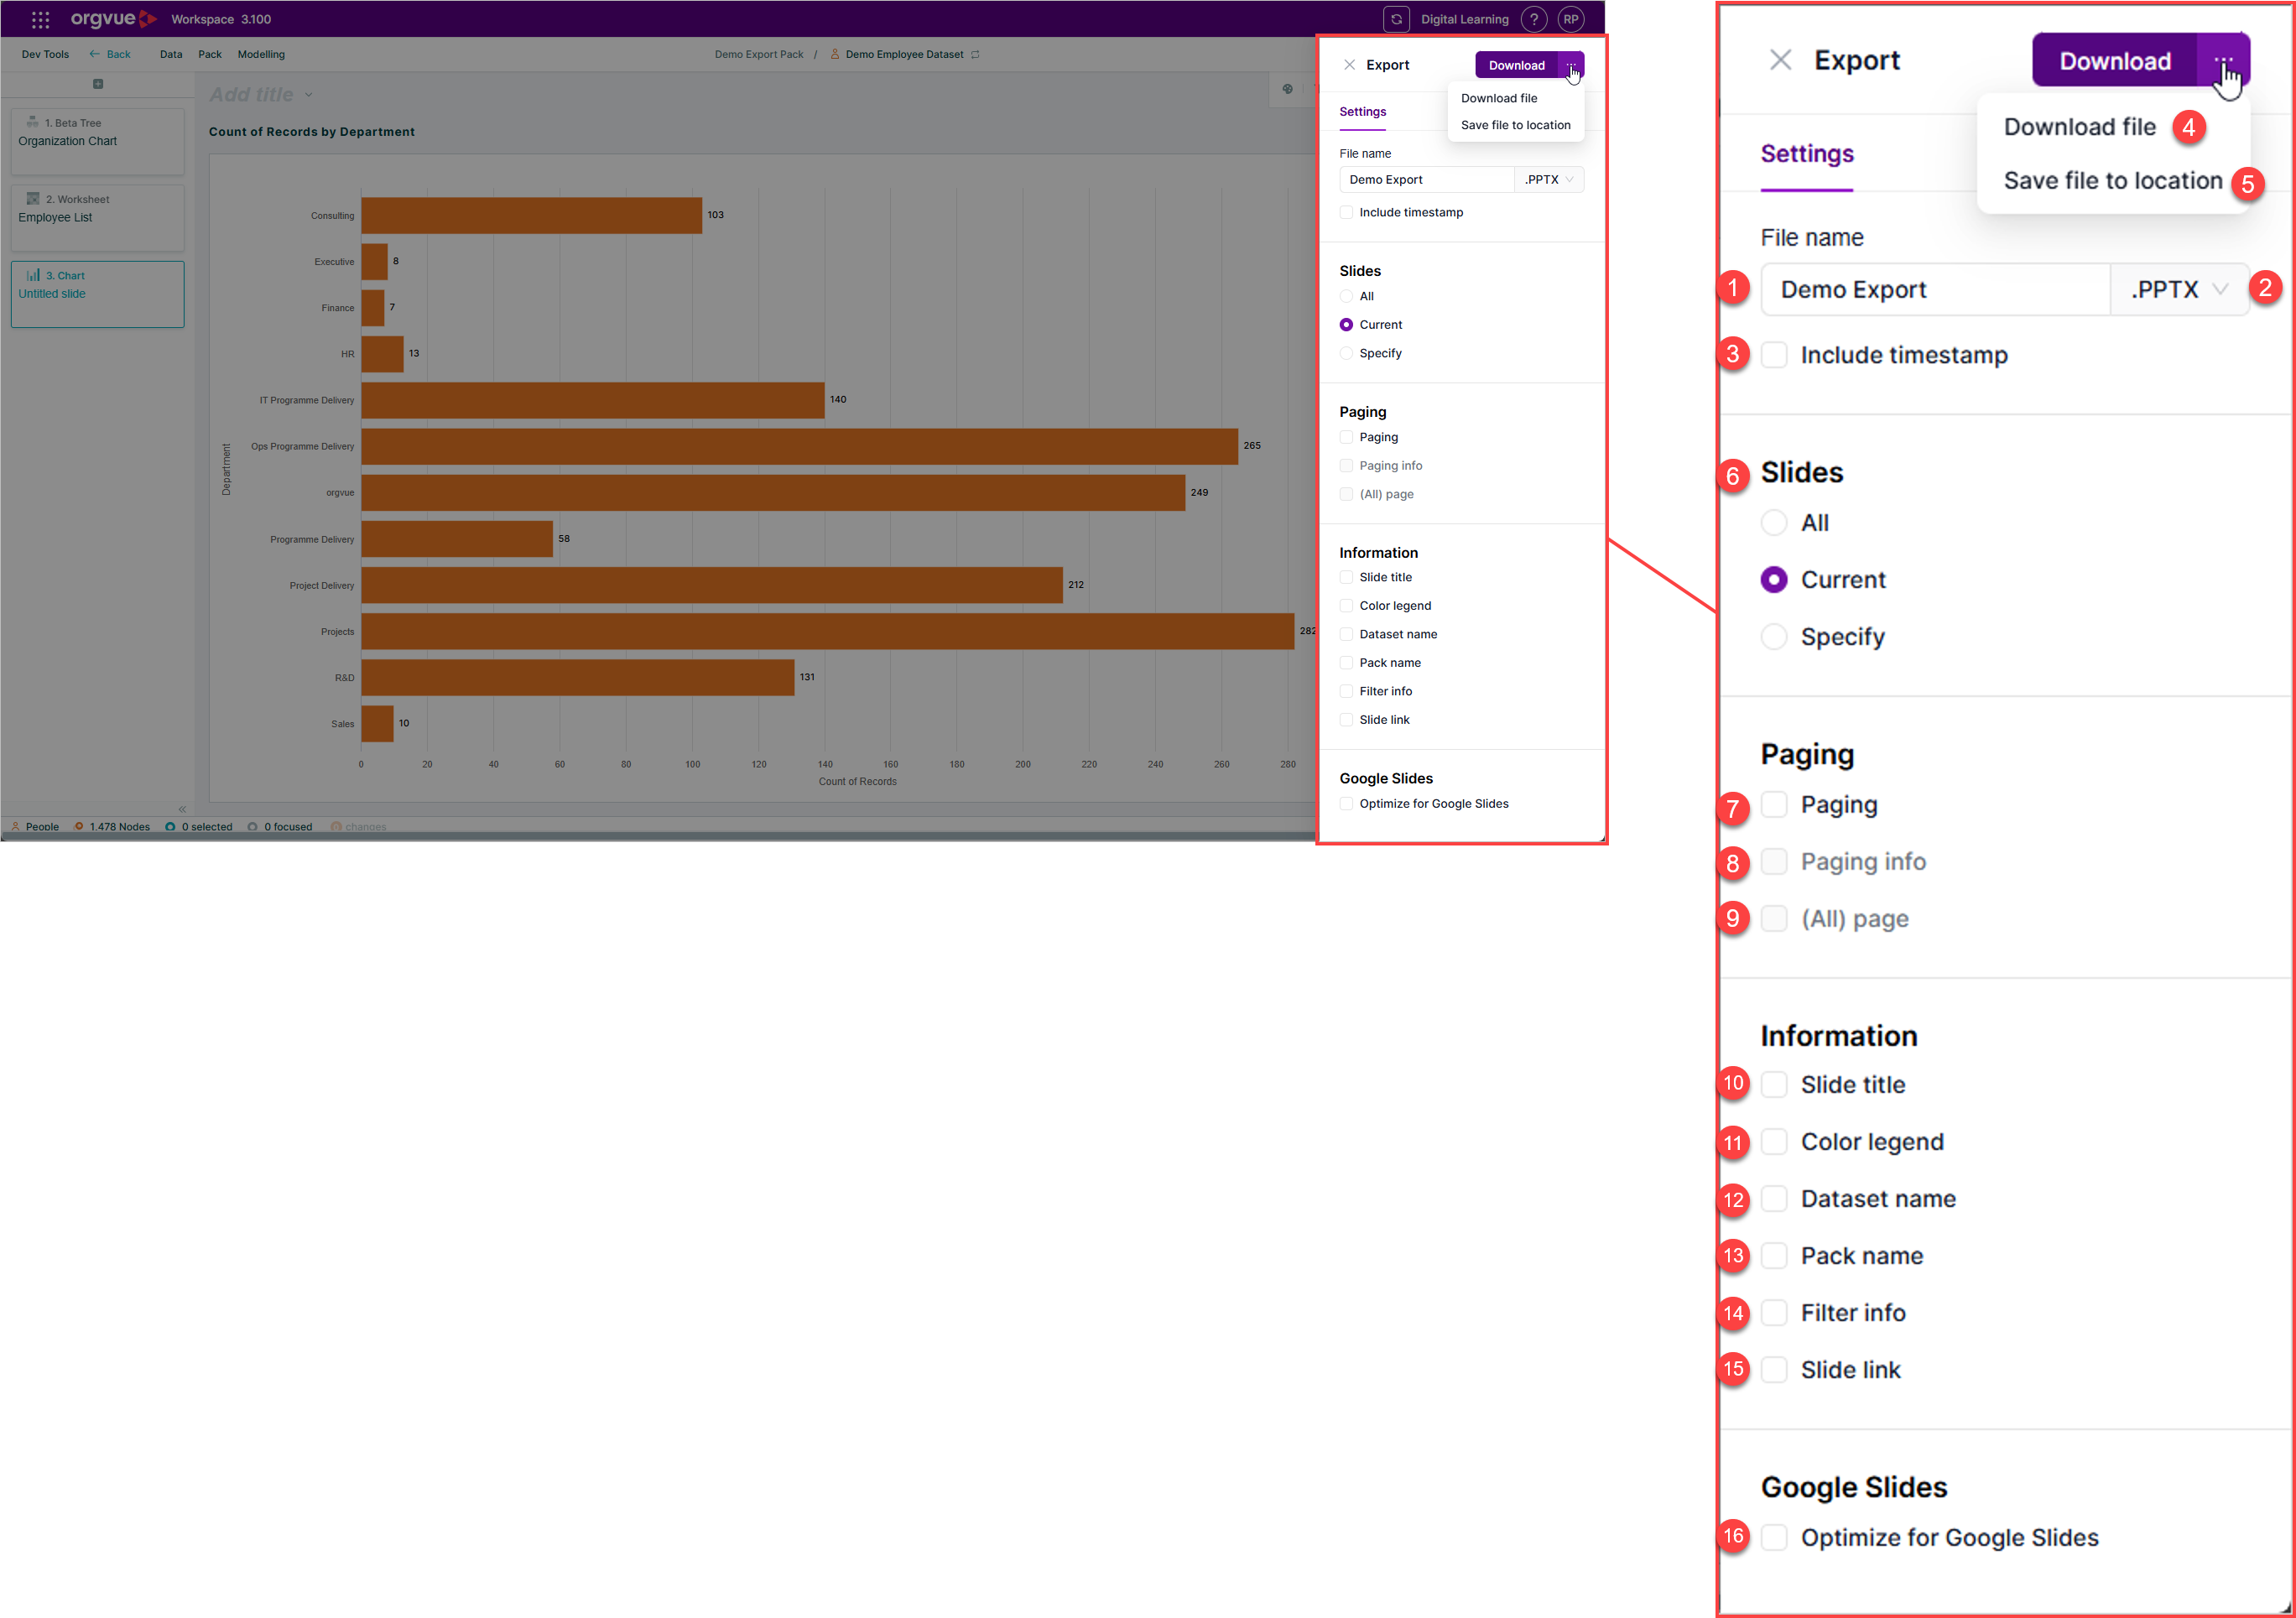Open the Modelling menu
The image size is (2296, 1618).
[261, 55]
